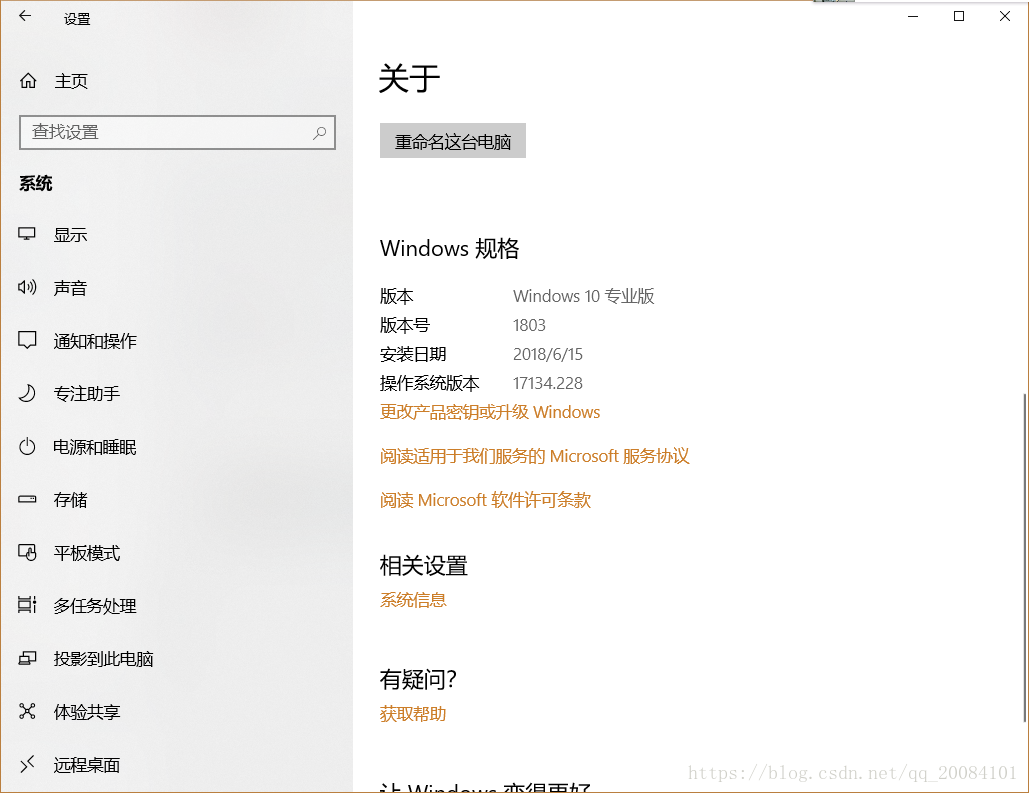
Task: Click the version text Windows 10 专业版
Action: (x=583, y=296)
